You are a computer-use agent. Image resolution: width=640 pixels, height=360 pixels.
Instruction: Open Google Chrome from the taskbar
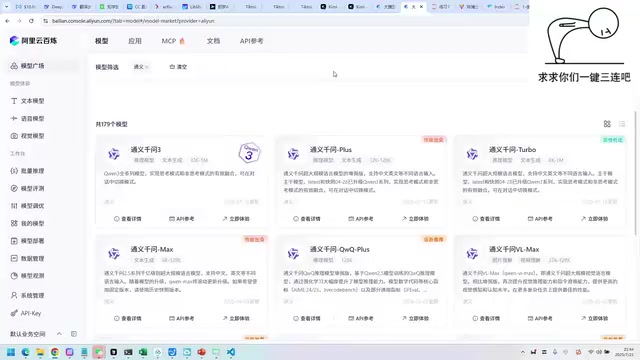tap(55, 352)
